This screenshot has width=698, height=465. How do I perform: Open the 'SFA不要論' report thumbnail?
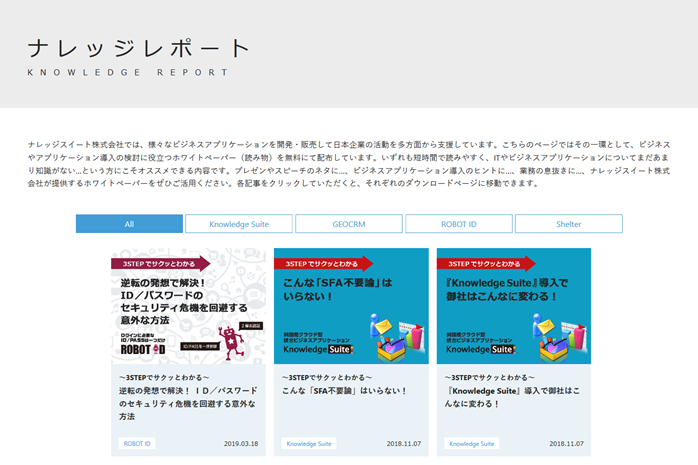tap(351, 306)
